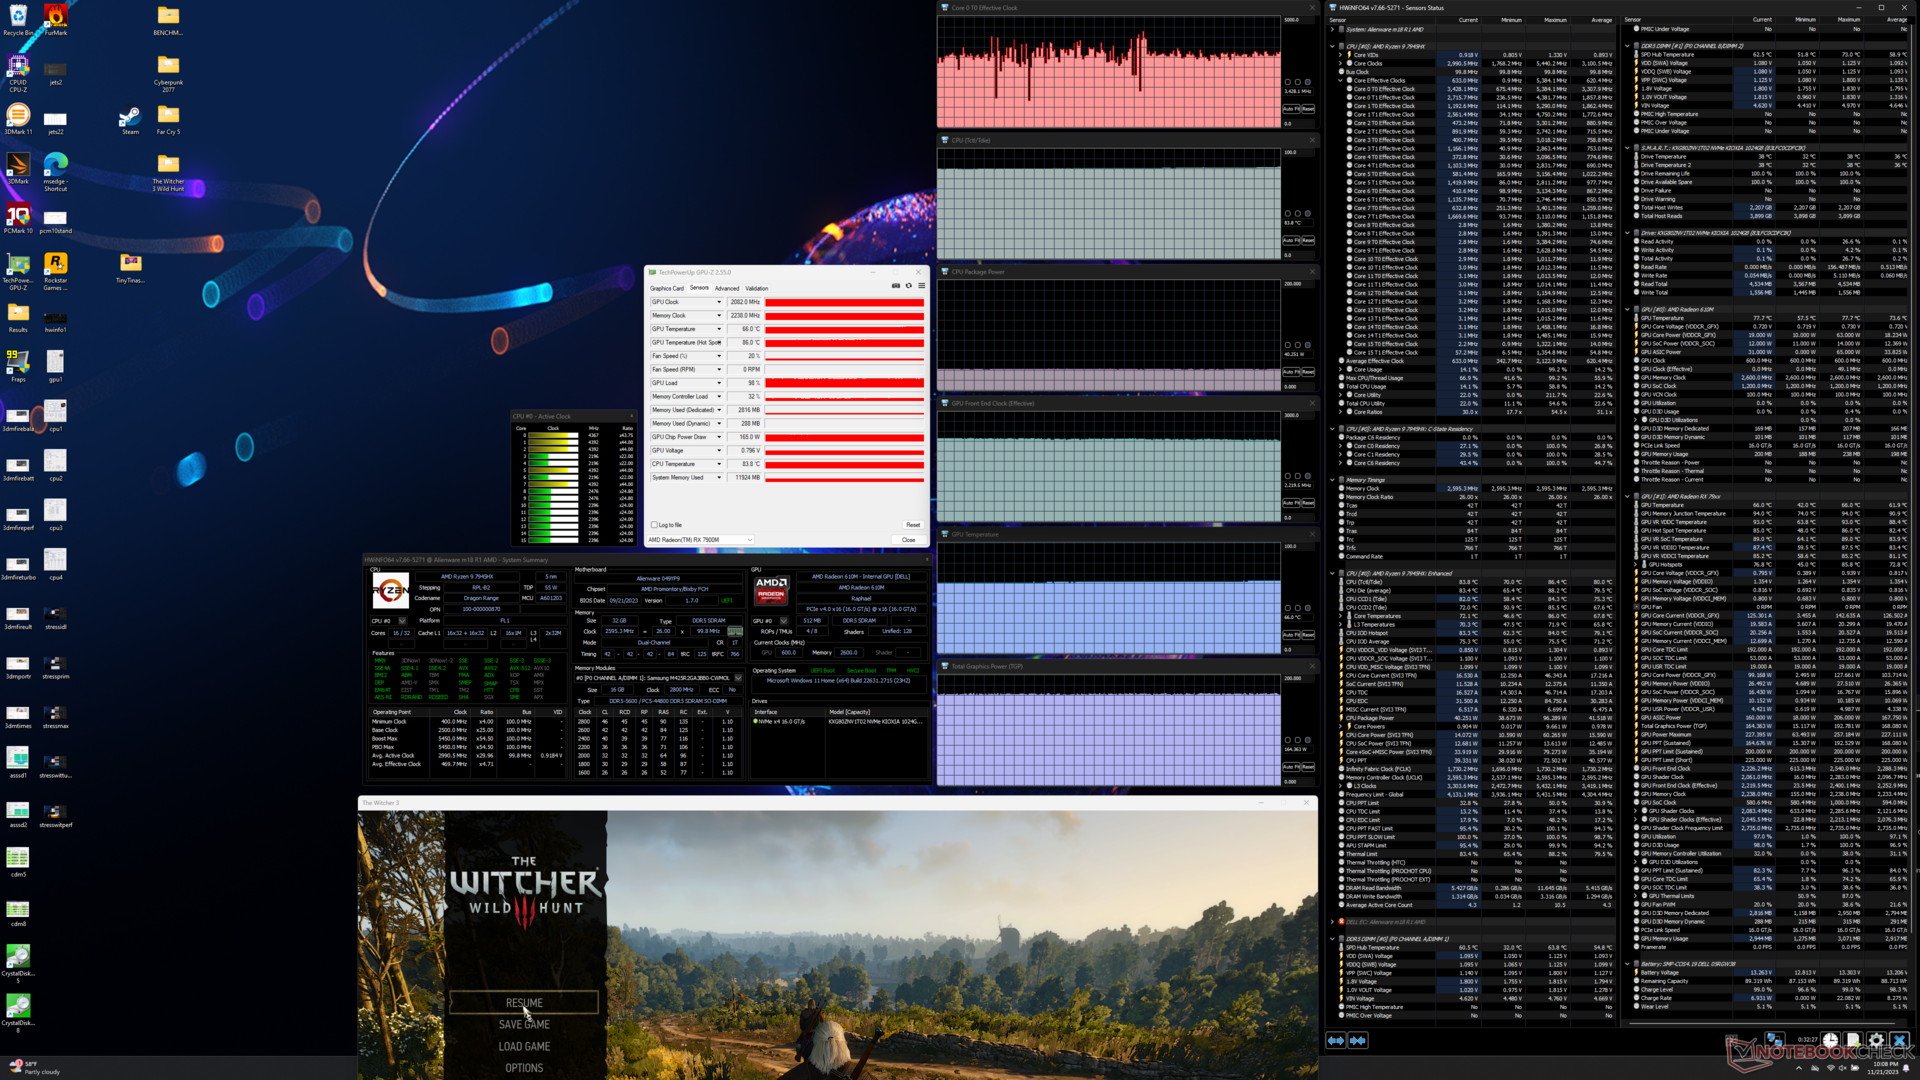Click the HWiNFO logging sheet icon
The height and width of the screenshot is (1080, 1920).
(1853, 1040)
